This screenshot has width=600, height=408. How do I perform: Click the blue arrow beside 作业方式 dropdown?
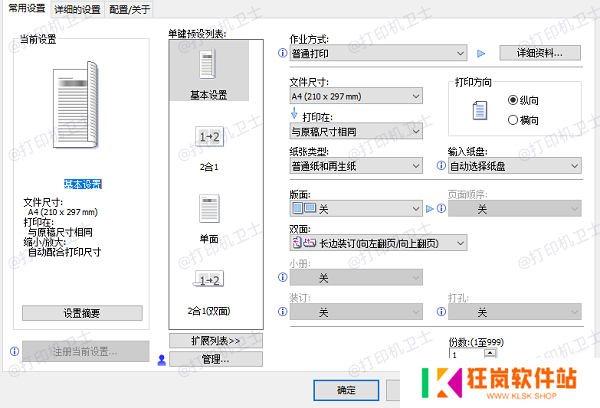coord(479,52)
